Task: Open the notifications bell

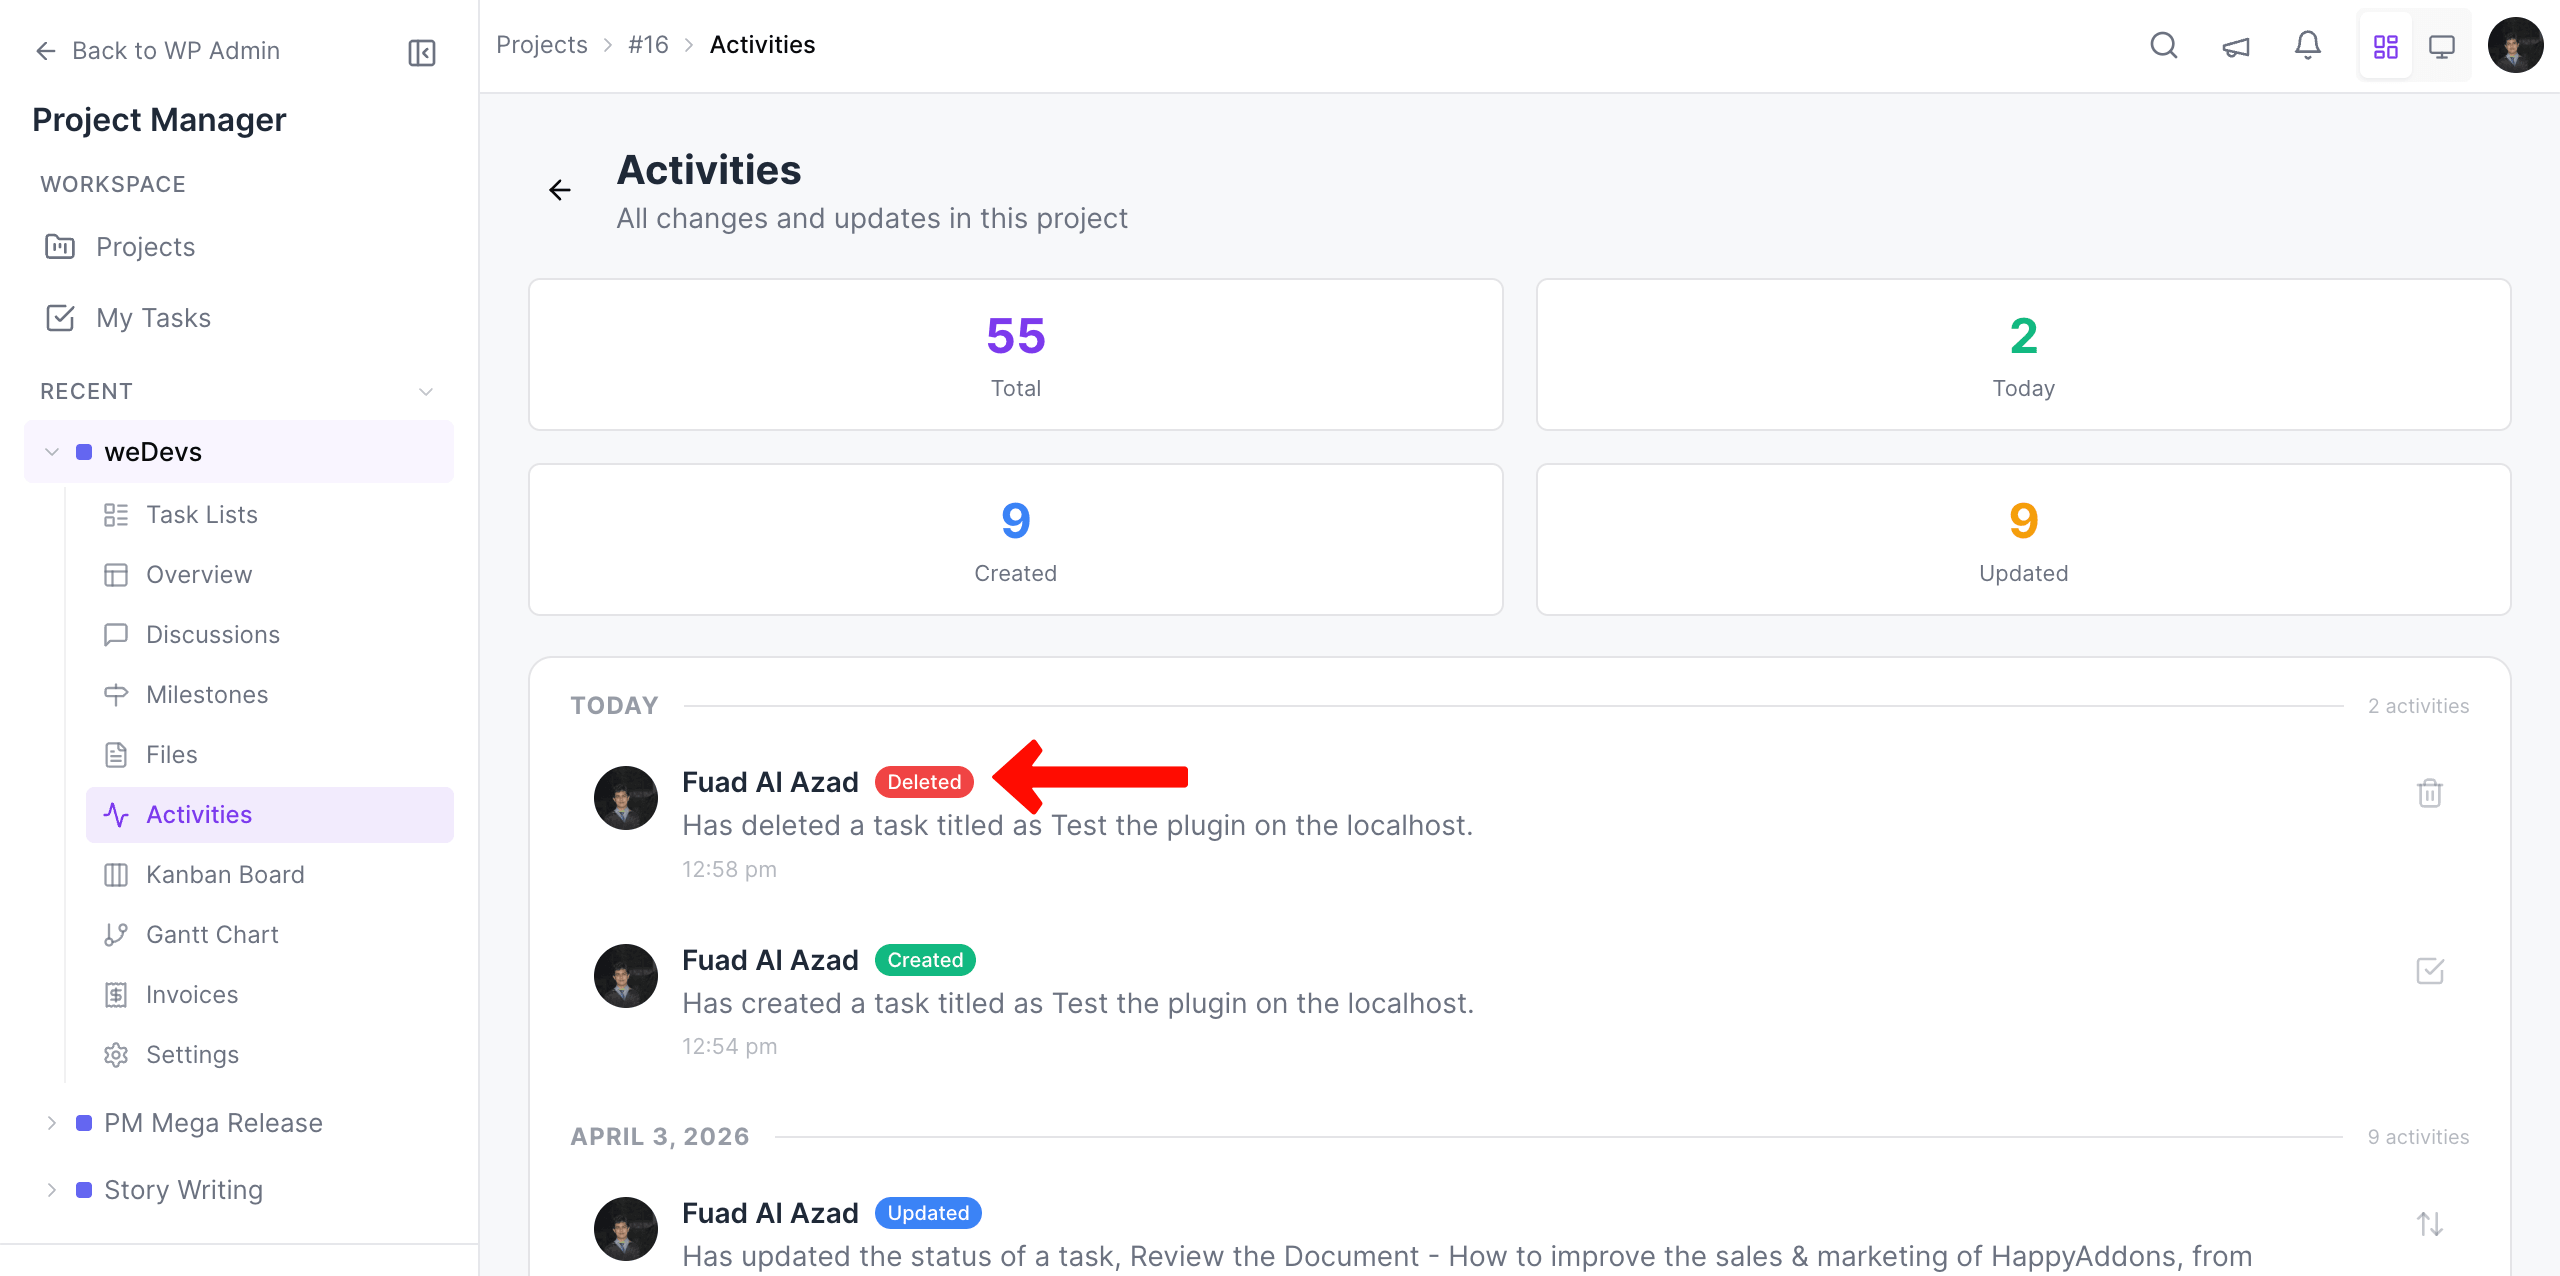Action: (x=2307, y=45)
